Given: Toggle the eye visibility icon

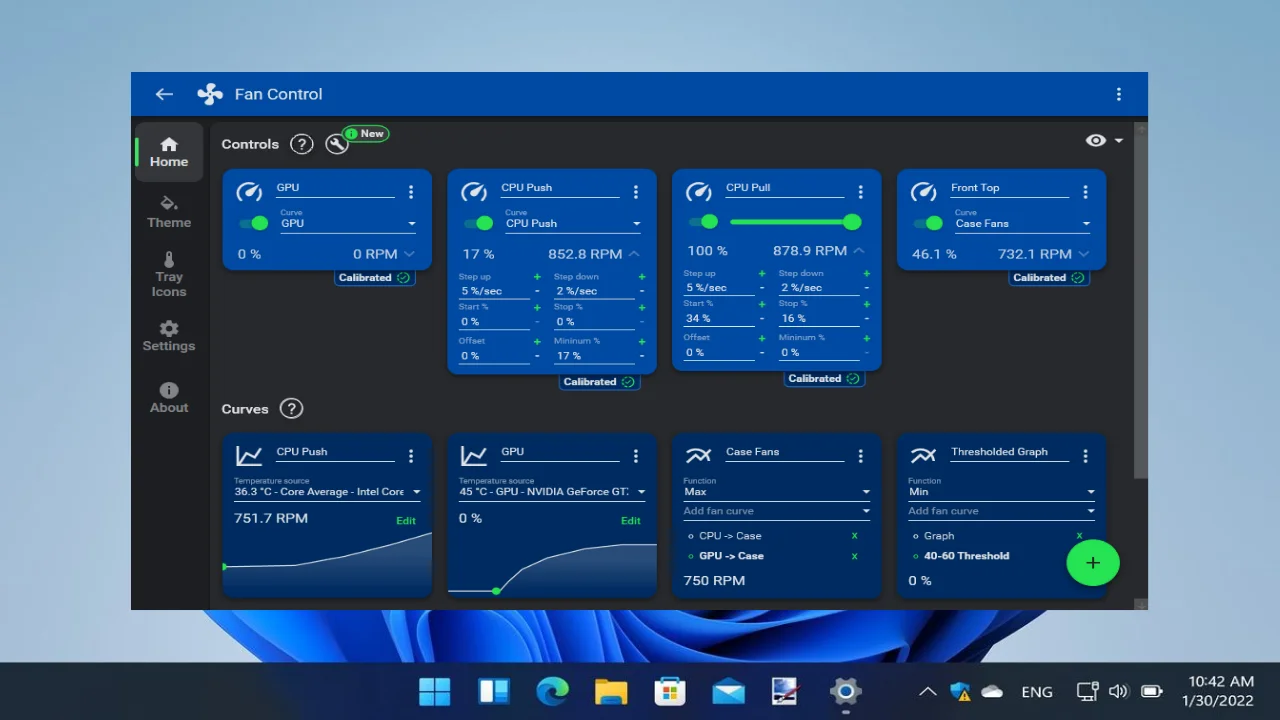Looking at the screenshot, I should click(1096, 141).
